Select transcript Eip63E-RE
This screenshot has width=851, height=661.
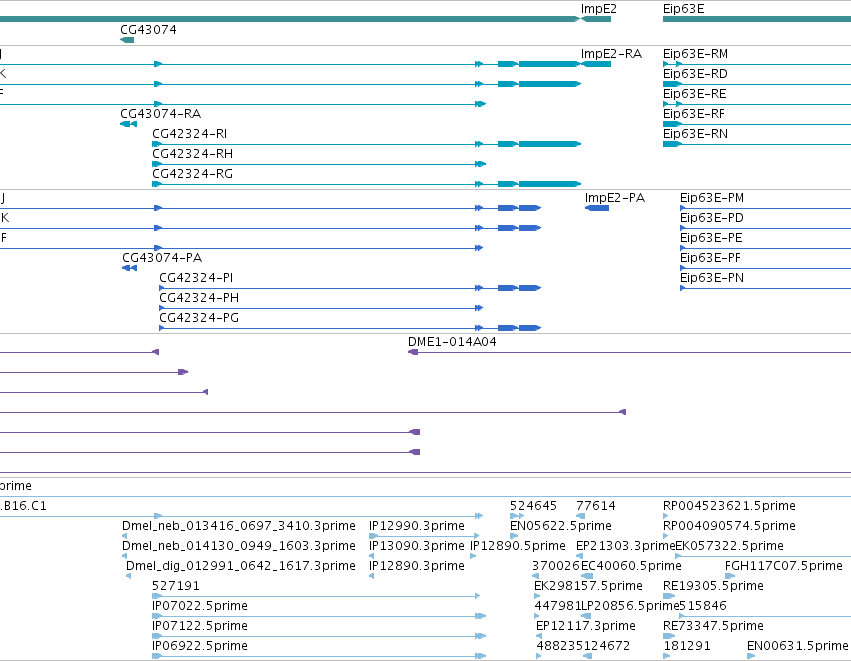click(695, 94)
